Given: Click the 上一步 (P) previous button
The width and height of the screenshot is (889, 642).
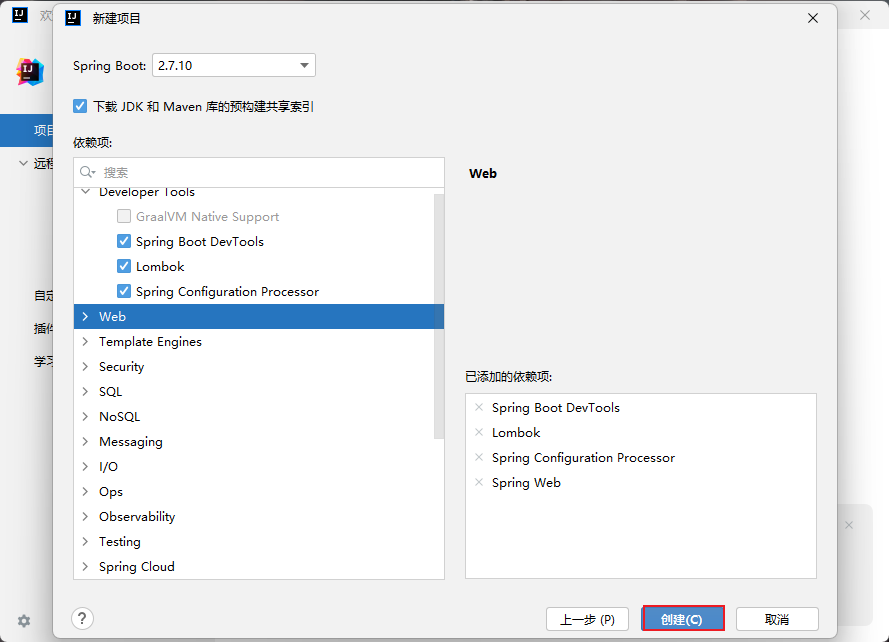Looking at the screenshot, I should 587,619.
